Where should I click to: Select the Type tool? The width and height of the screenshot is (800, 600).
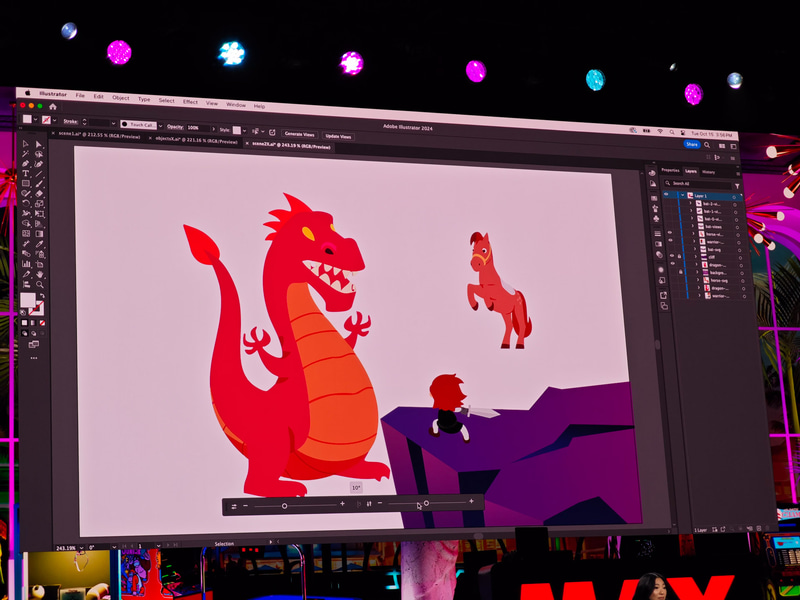25,174
